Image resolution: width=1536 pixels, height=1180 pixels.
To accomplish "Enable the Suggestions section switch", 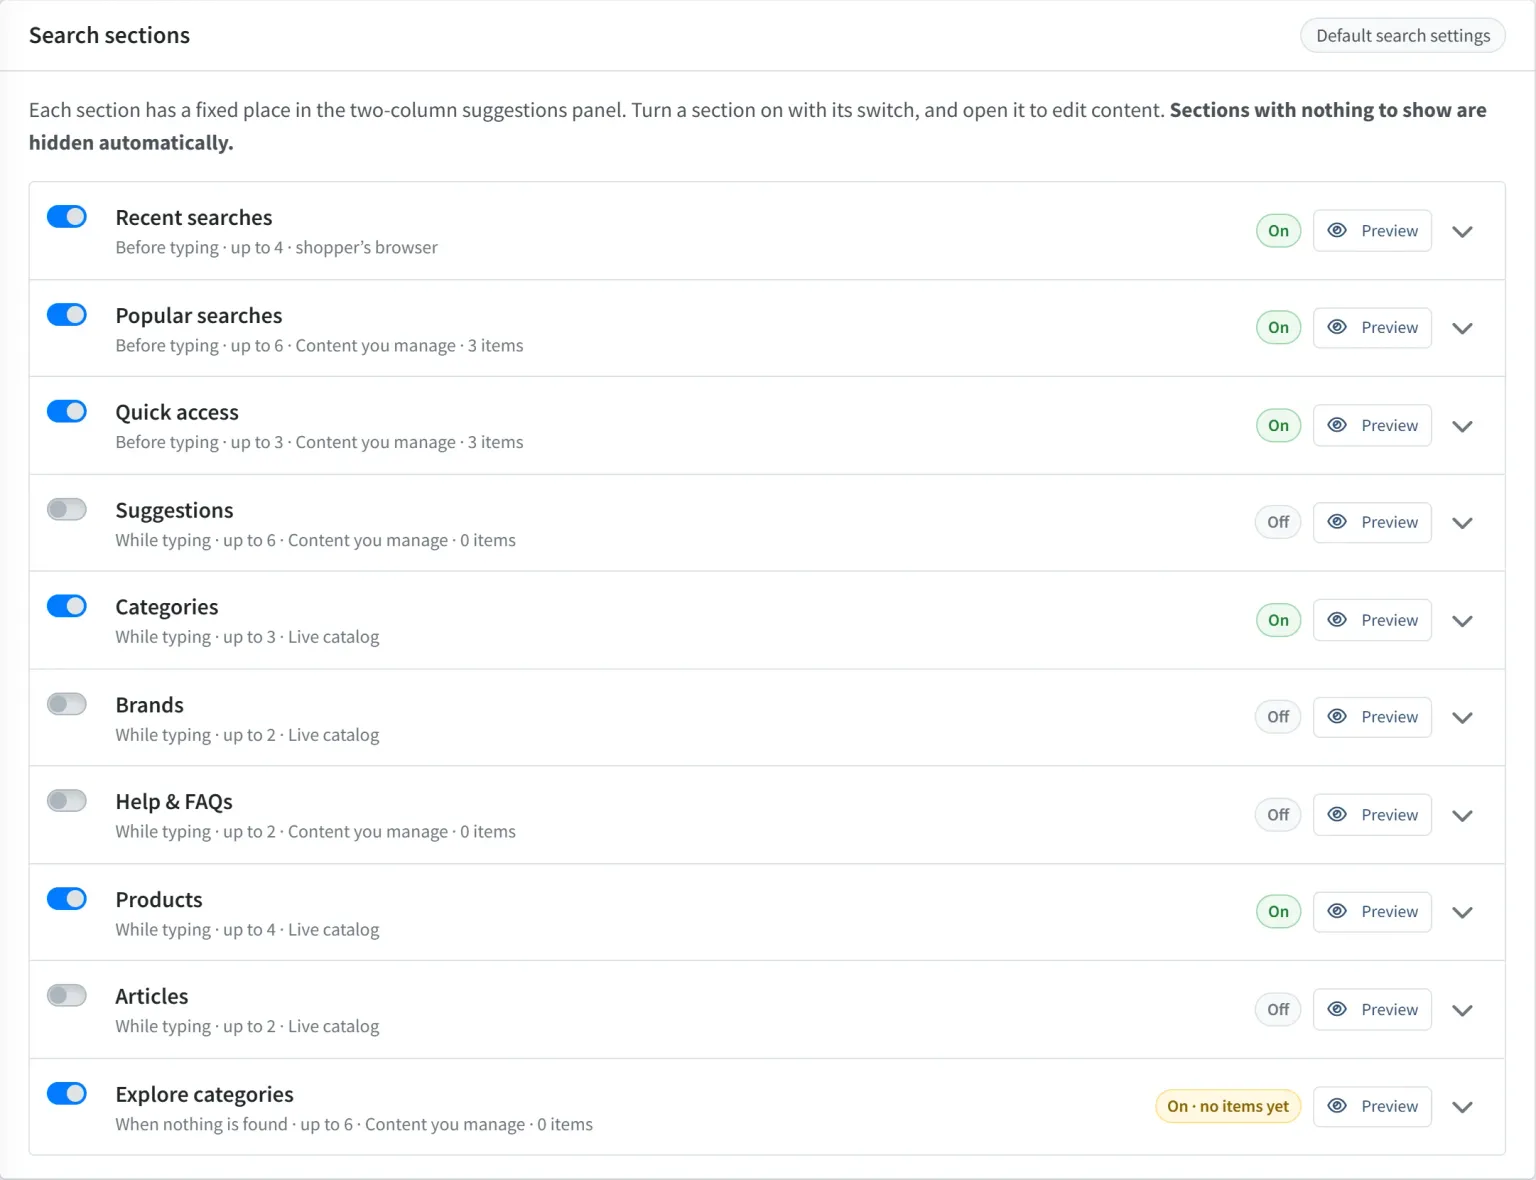I will (x=67, y=510).
